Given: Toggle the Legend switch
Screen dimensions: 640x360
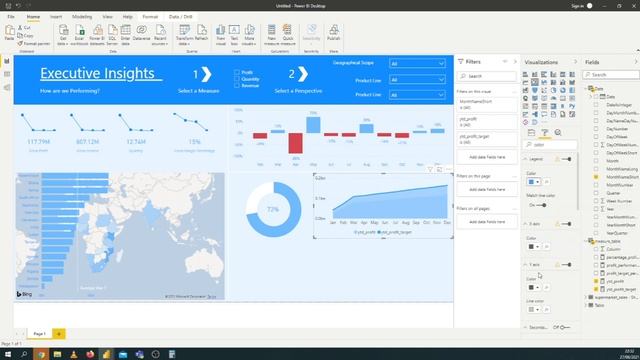Looking at the screenshot, I should pyautogui.click(x=567, y=159).
